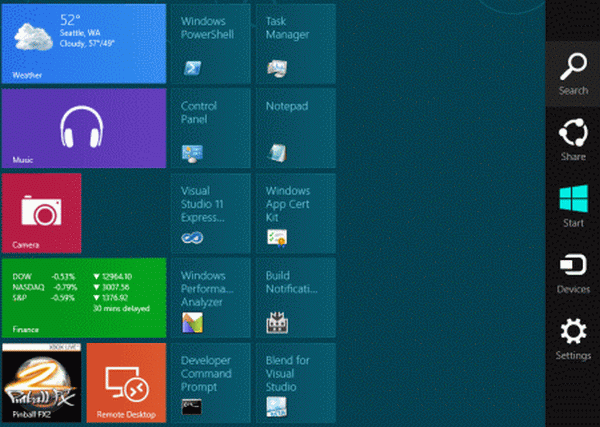Click the Settings label in charms bar
This screenshot has height=427, width=600.
point(573,356)
